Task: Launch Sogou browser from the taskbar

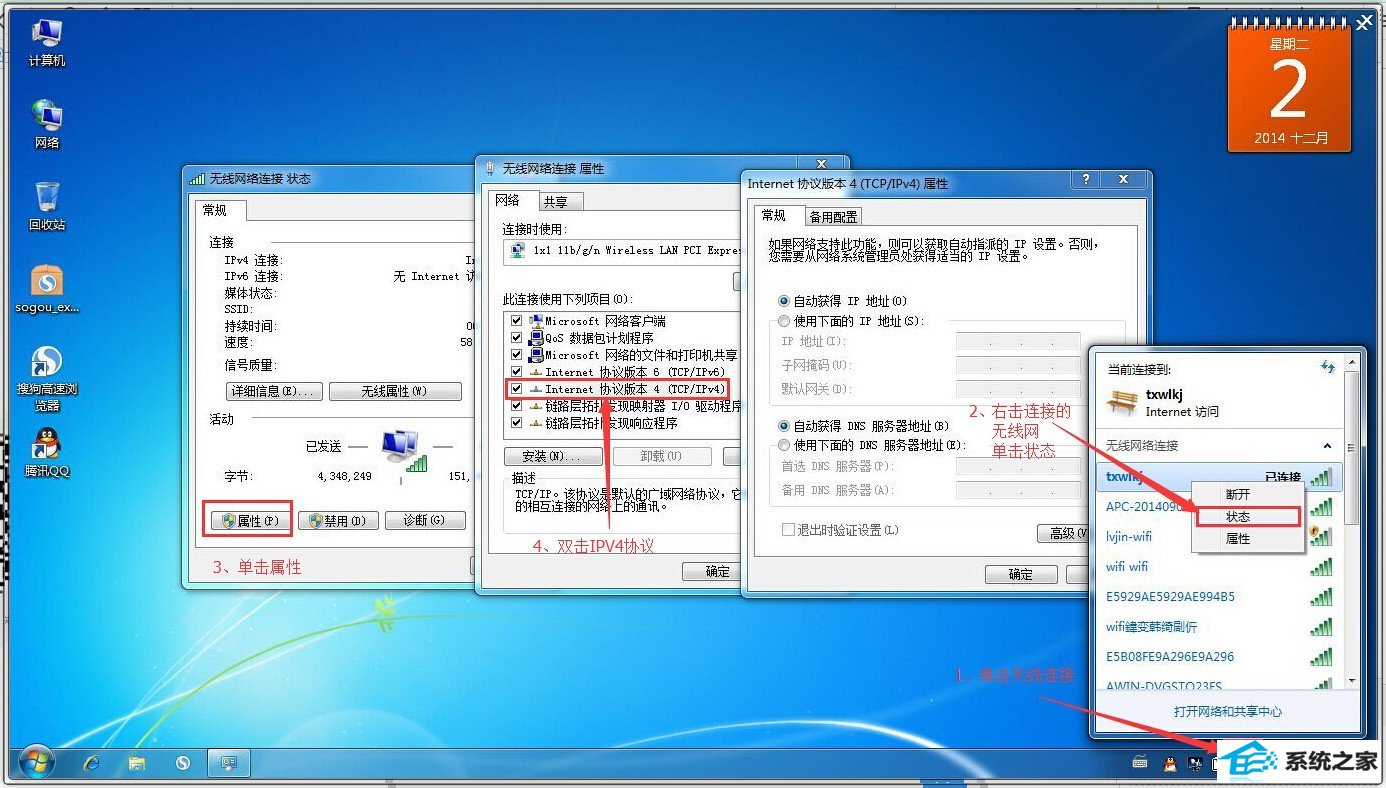Action: tap(183, 763)
